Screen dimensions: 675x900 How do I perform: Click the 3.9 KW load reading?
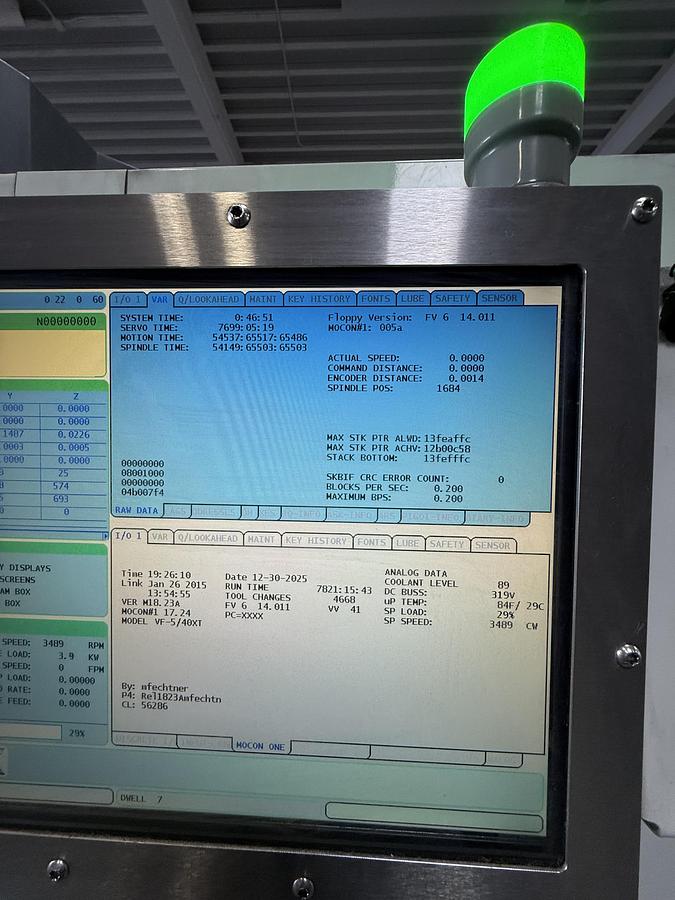79,655
